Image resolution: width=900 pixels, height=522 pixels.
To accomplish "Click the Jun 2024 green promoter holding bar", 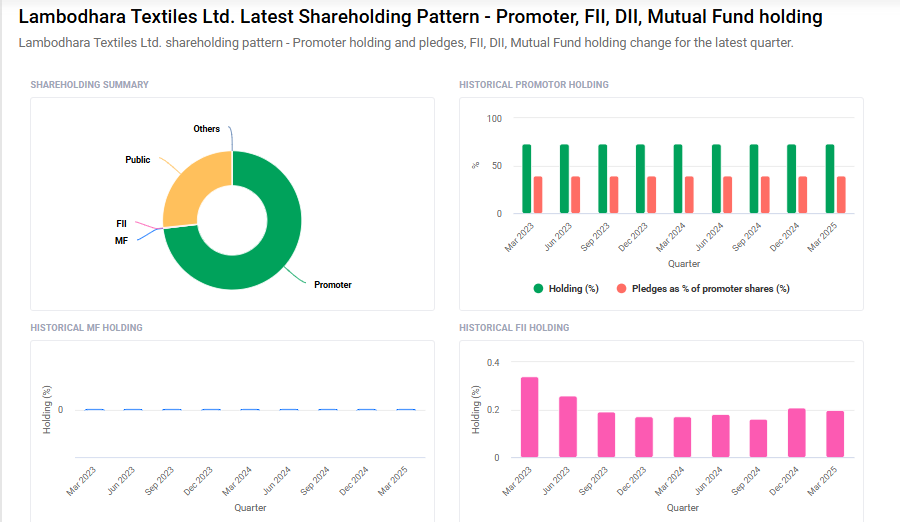I will [x=716, y=179].
